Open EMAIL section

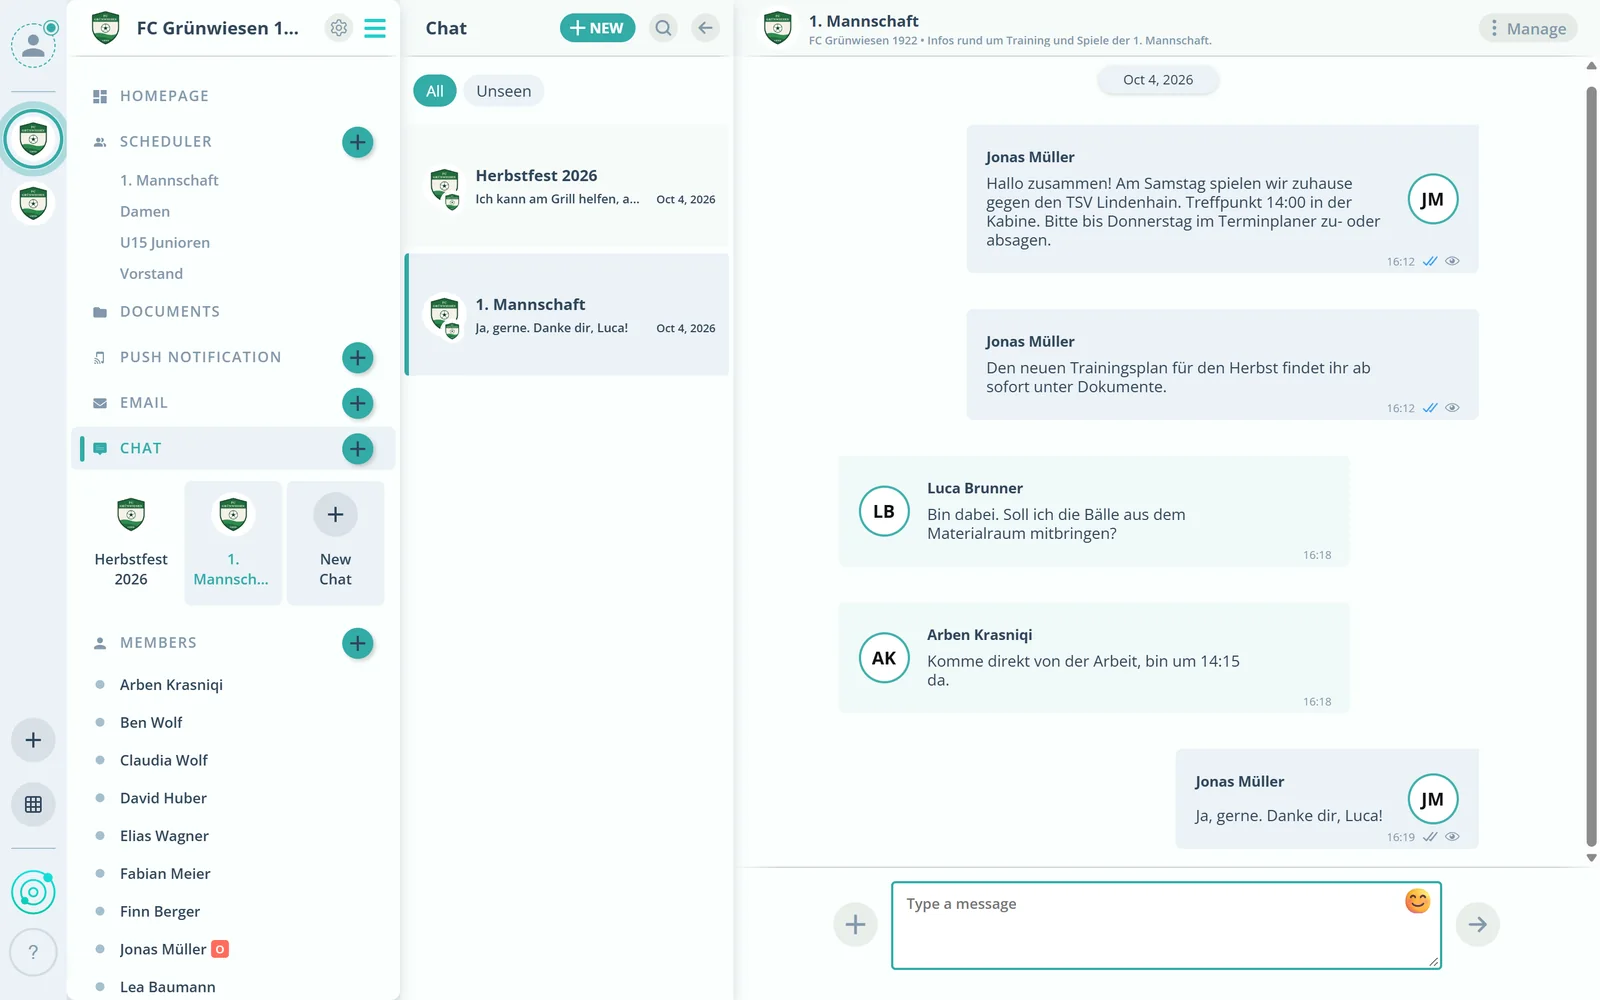144,403
